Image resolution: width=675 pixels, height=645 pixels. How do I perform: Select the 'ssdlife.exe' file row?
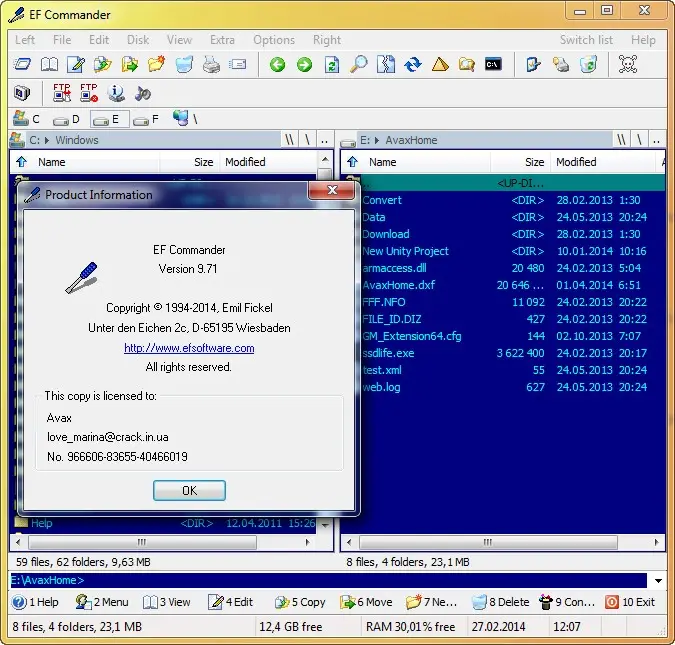pyautogui.click(x=503, y=353)
